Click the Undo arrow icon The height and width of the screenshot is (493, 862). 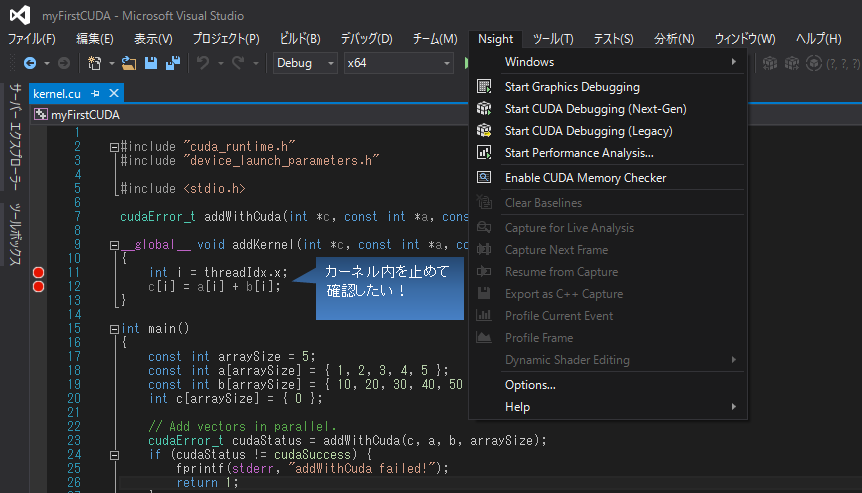point(203,63)
